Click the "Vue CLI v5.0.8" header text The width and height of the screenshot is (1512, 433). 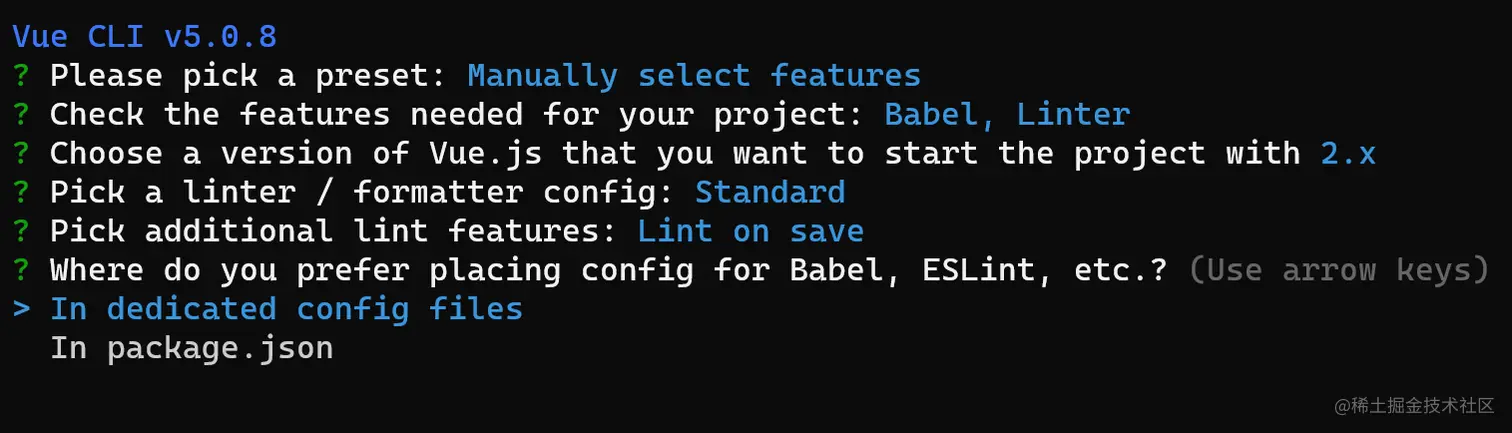tap(144, 37)
